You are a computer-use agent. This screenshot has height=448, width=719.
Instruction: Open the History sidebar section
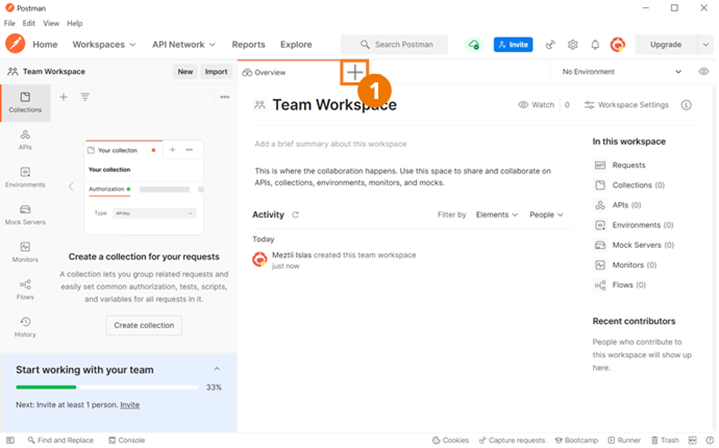pos(25,327)
